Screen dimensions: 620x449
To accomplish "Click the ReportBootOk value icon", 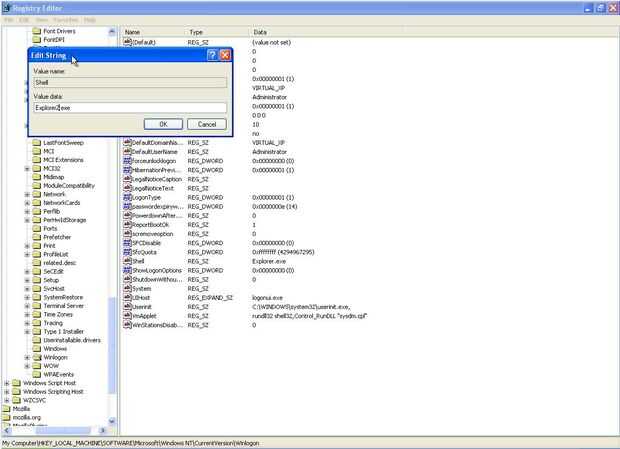I will coord(127,224).
